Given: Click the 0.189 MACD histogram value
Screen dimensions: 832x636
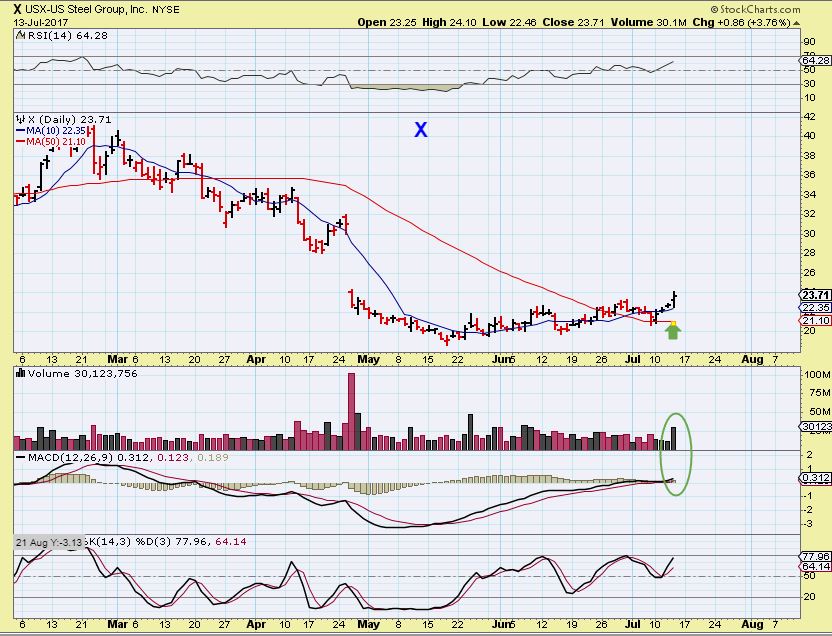Looking at the screenshot, I should [213, 457].
